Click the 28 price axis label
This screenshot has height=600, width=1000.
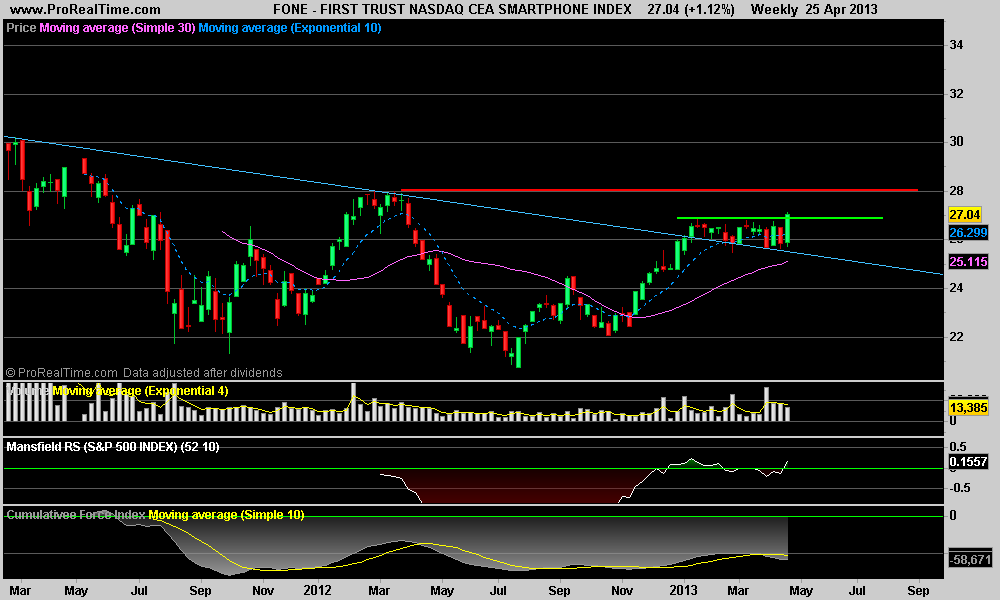[956, 191]
